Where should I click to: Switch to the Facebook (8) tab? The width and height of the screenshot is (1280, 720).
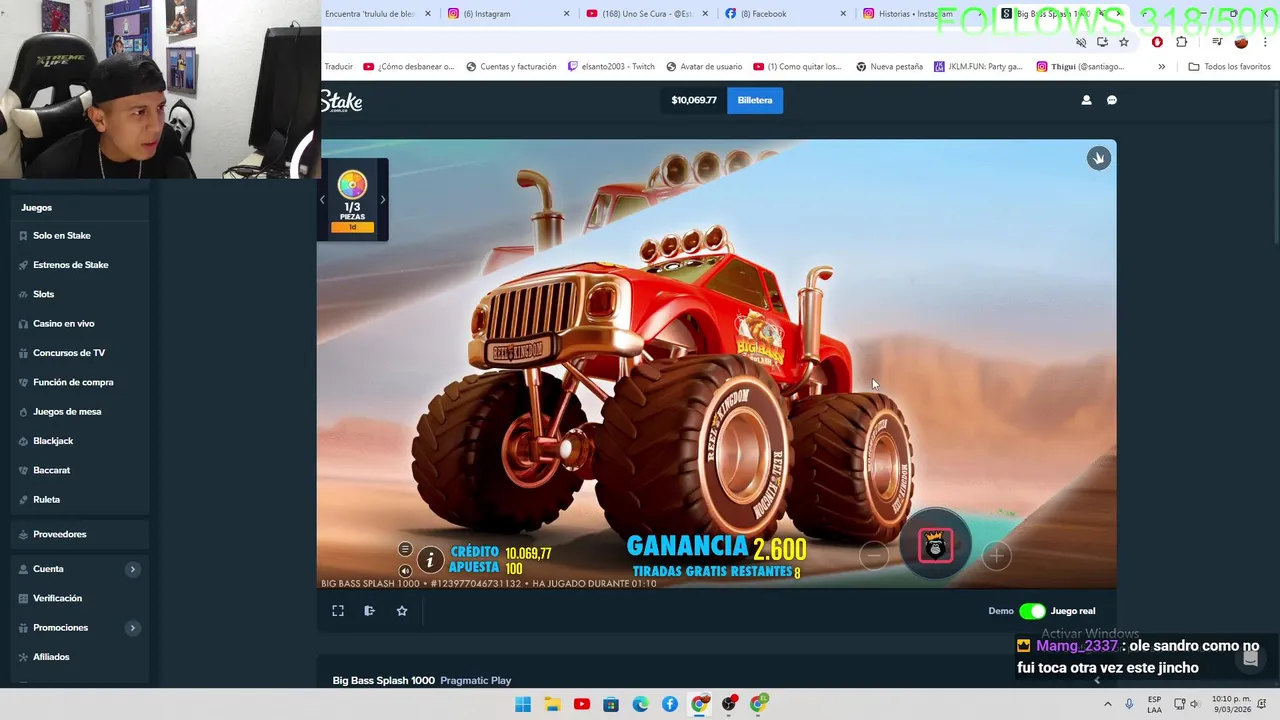point(786,14)
